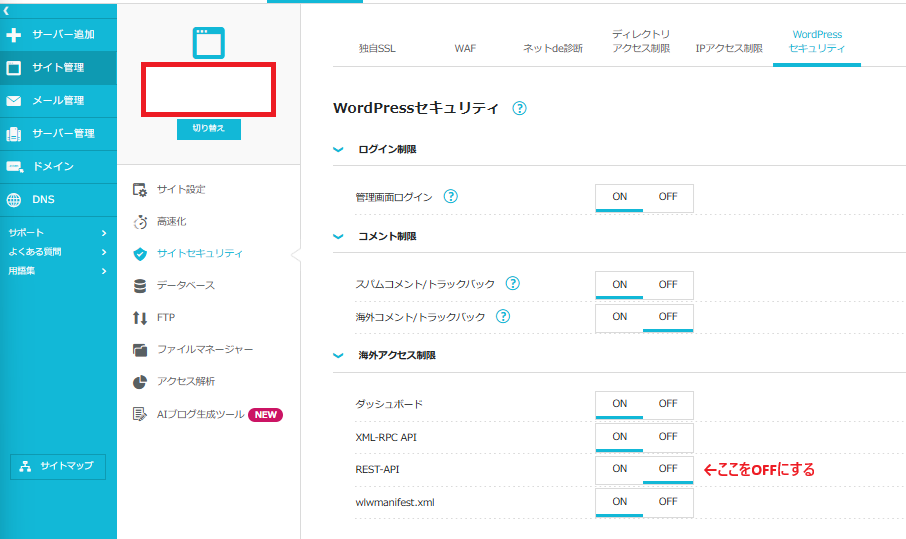Click the 切り替え button
The height and width of the screenshot is (539, 906).
click(208, 129)
